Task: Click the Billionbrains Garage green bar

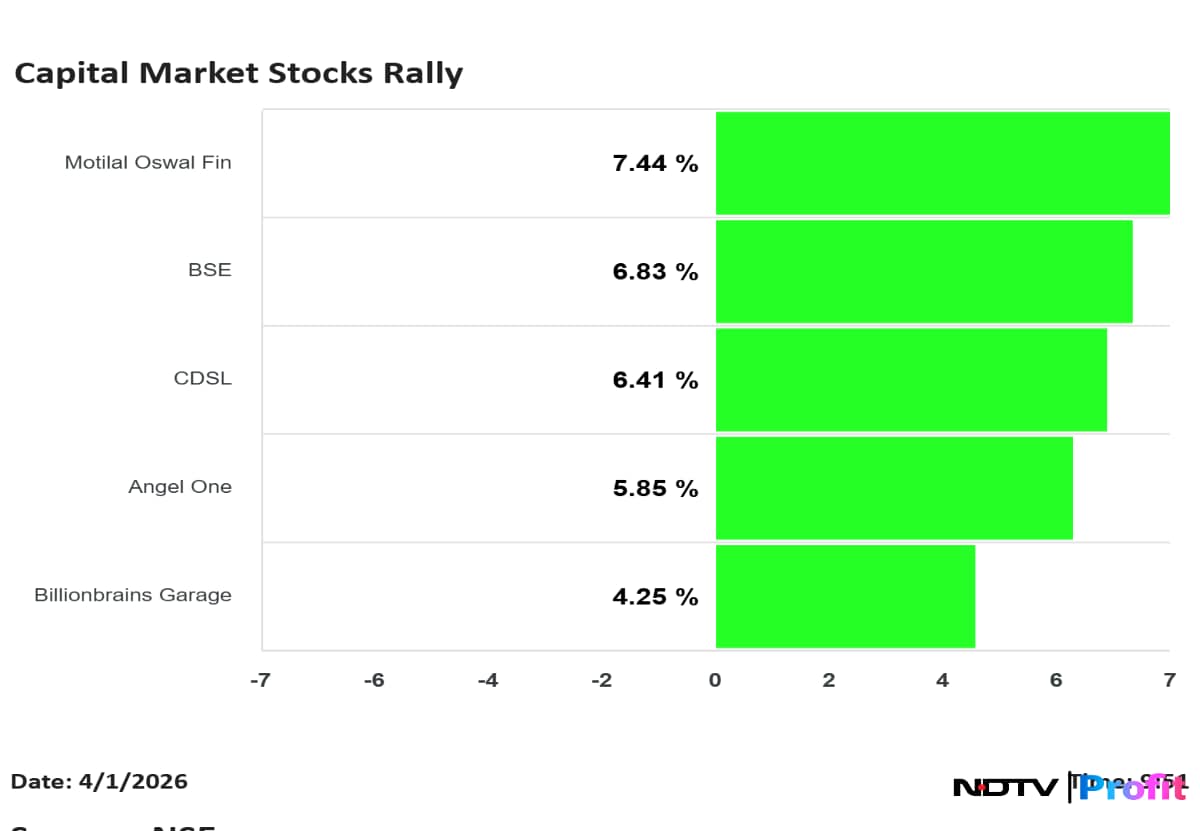Action: [x=845, y=596]
